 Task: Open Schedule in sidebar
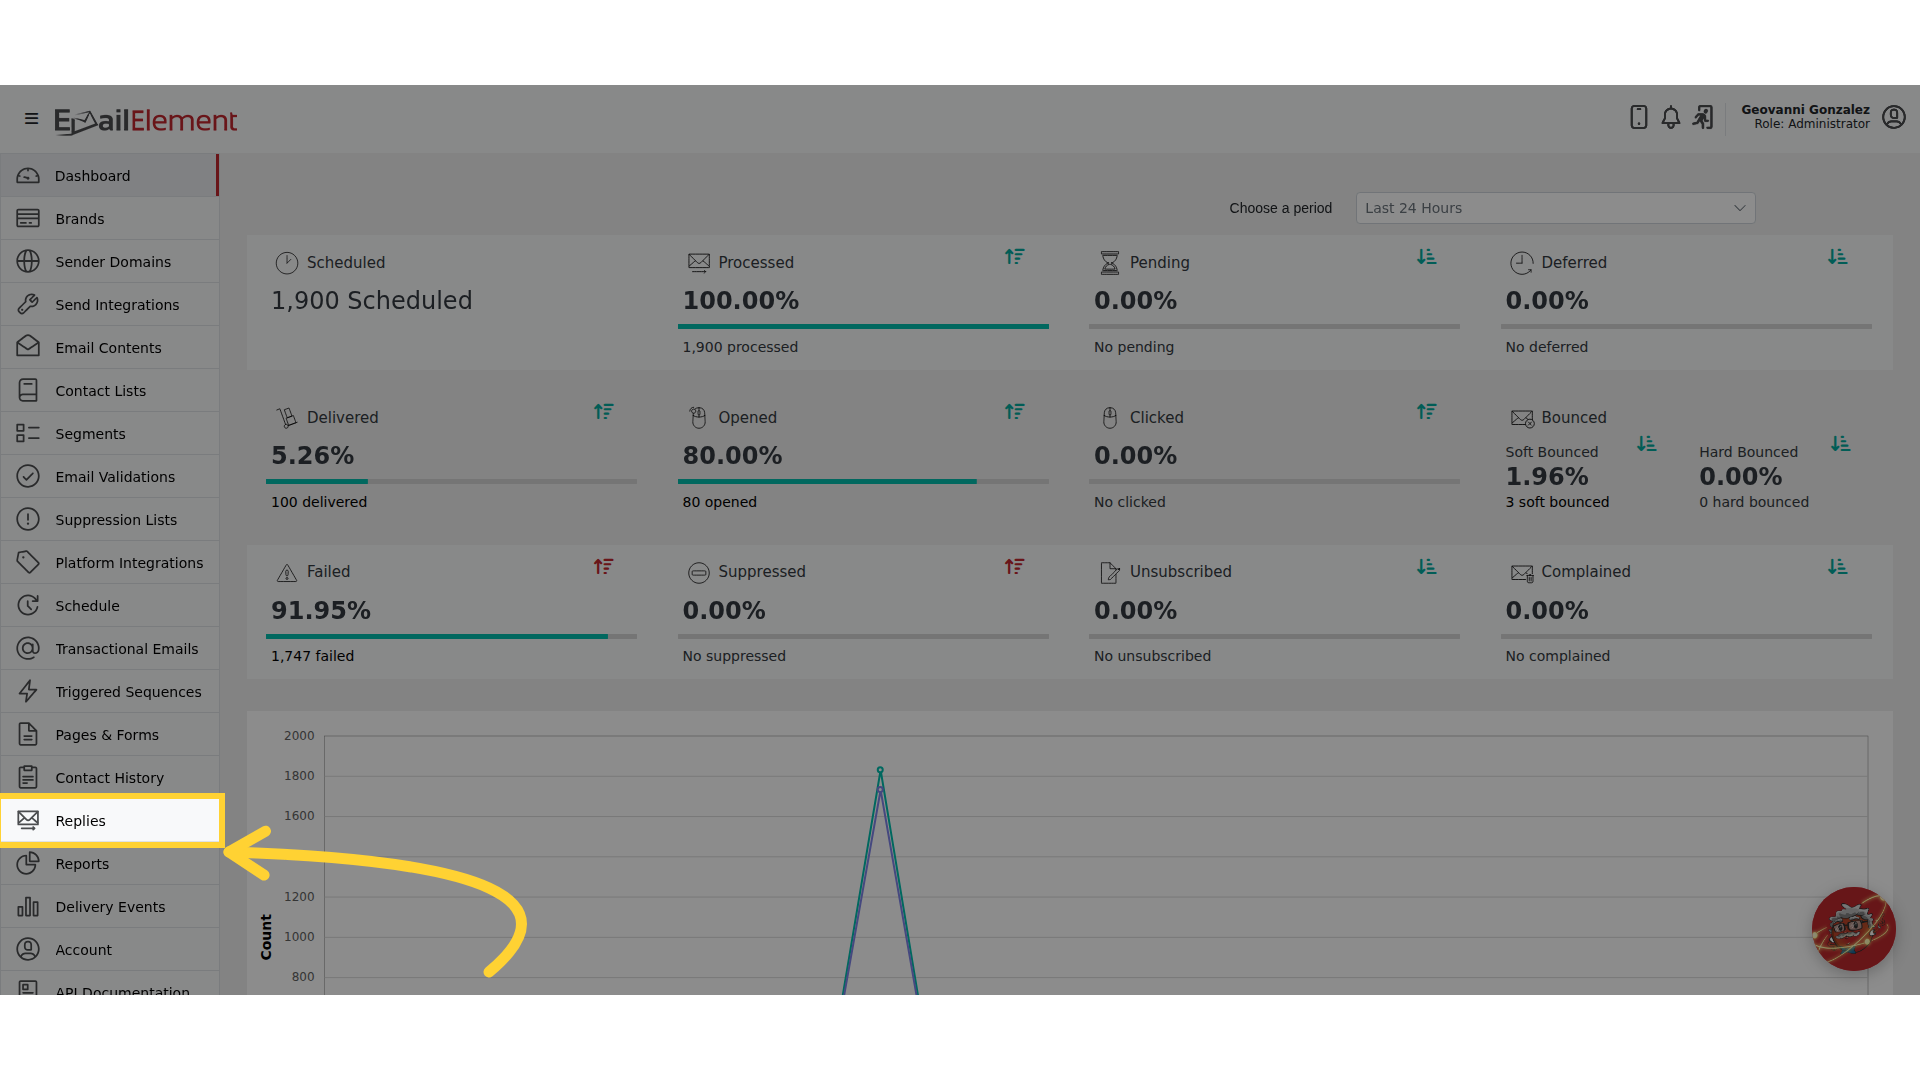110,606
